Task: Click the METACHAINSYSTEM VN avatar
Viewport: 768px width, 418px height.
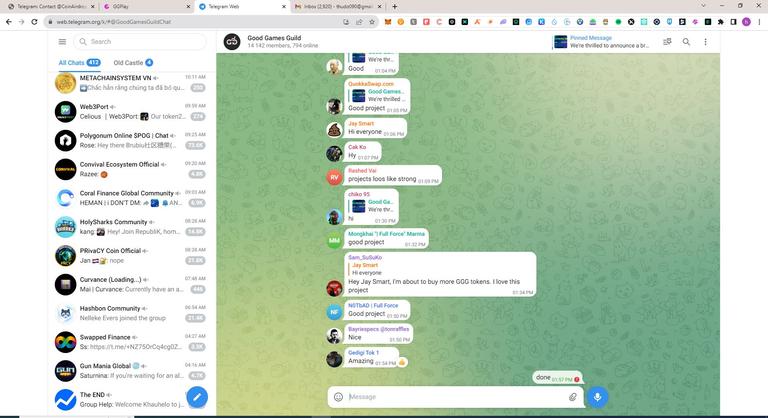Action: [x=65, y=83]
